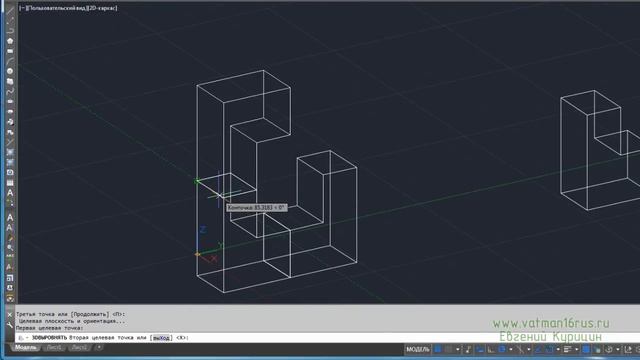Switch to the Лист2 layout tab
The height and width of the screenshot is (360, 640).
[79, 348]
